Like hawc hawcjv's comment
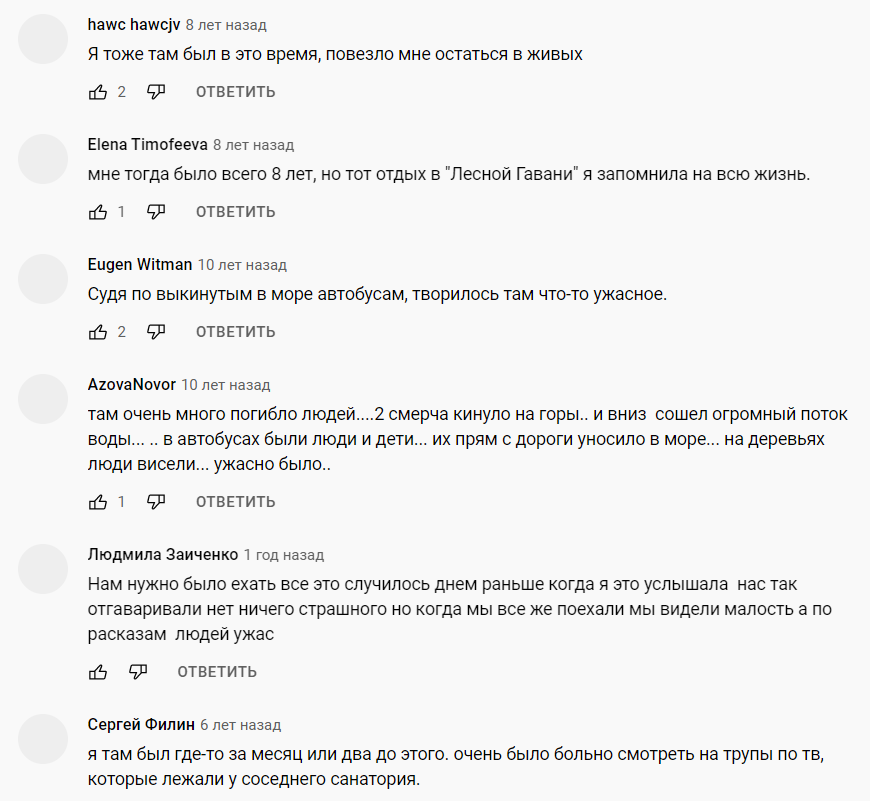Screen dimensions: 870x801 coord(98,92)
